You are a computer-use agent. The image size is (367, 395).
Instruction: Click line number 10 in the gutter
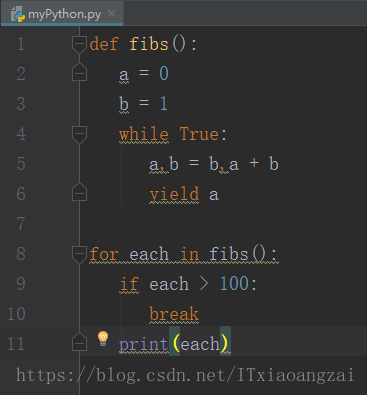pyautogui.click(x=16, y=314)
